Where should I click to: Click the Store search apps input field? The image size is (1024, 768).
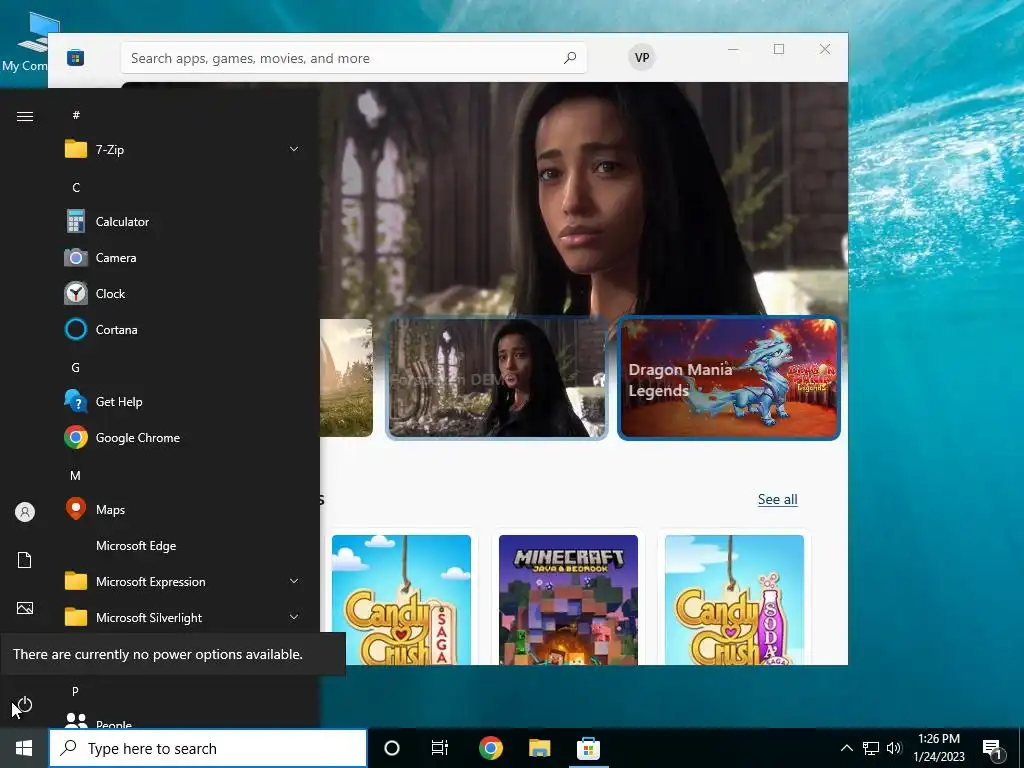click(353, 58)
